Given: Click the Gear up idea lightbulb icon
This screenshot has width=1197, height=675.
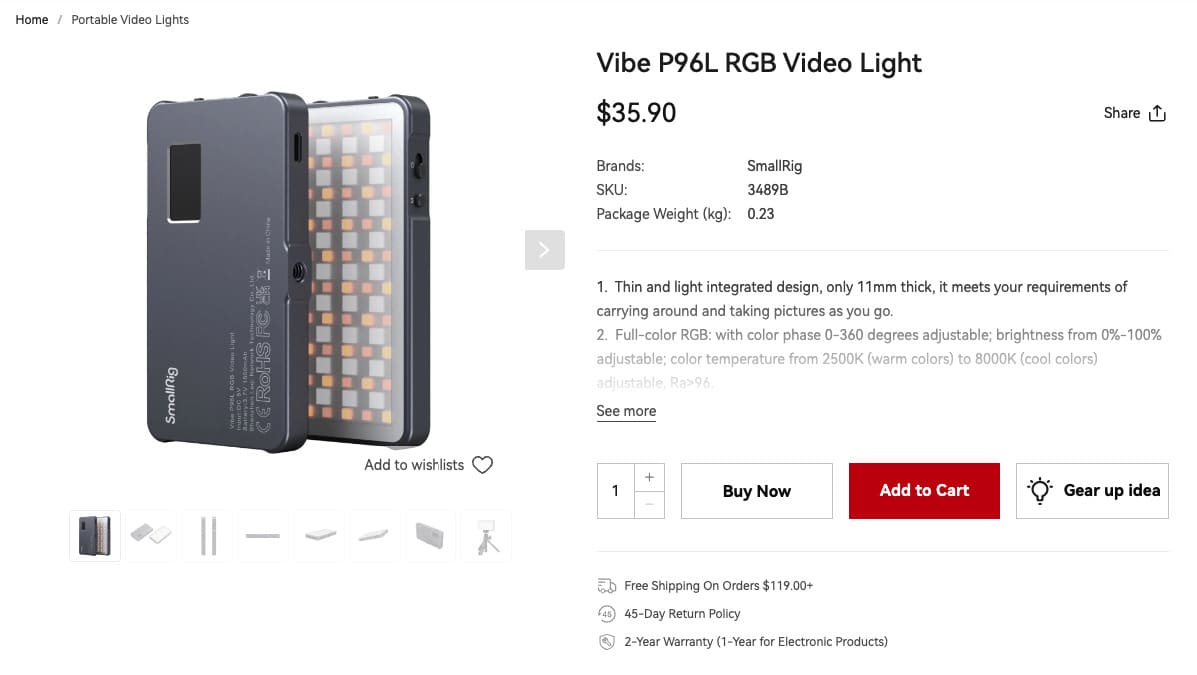Looking at the screenshot, I should (1040, 490).
